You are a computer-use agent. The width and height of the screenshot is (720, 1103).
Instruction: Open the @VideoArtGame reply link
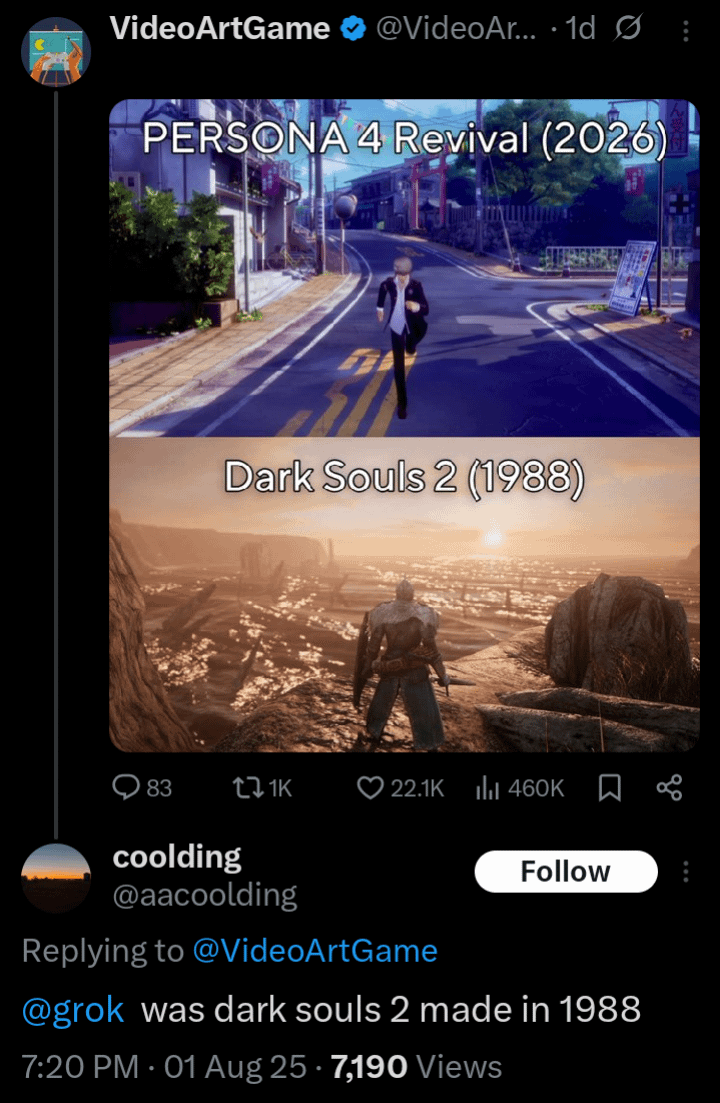(315, 951)
